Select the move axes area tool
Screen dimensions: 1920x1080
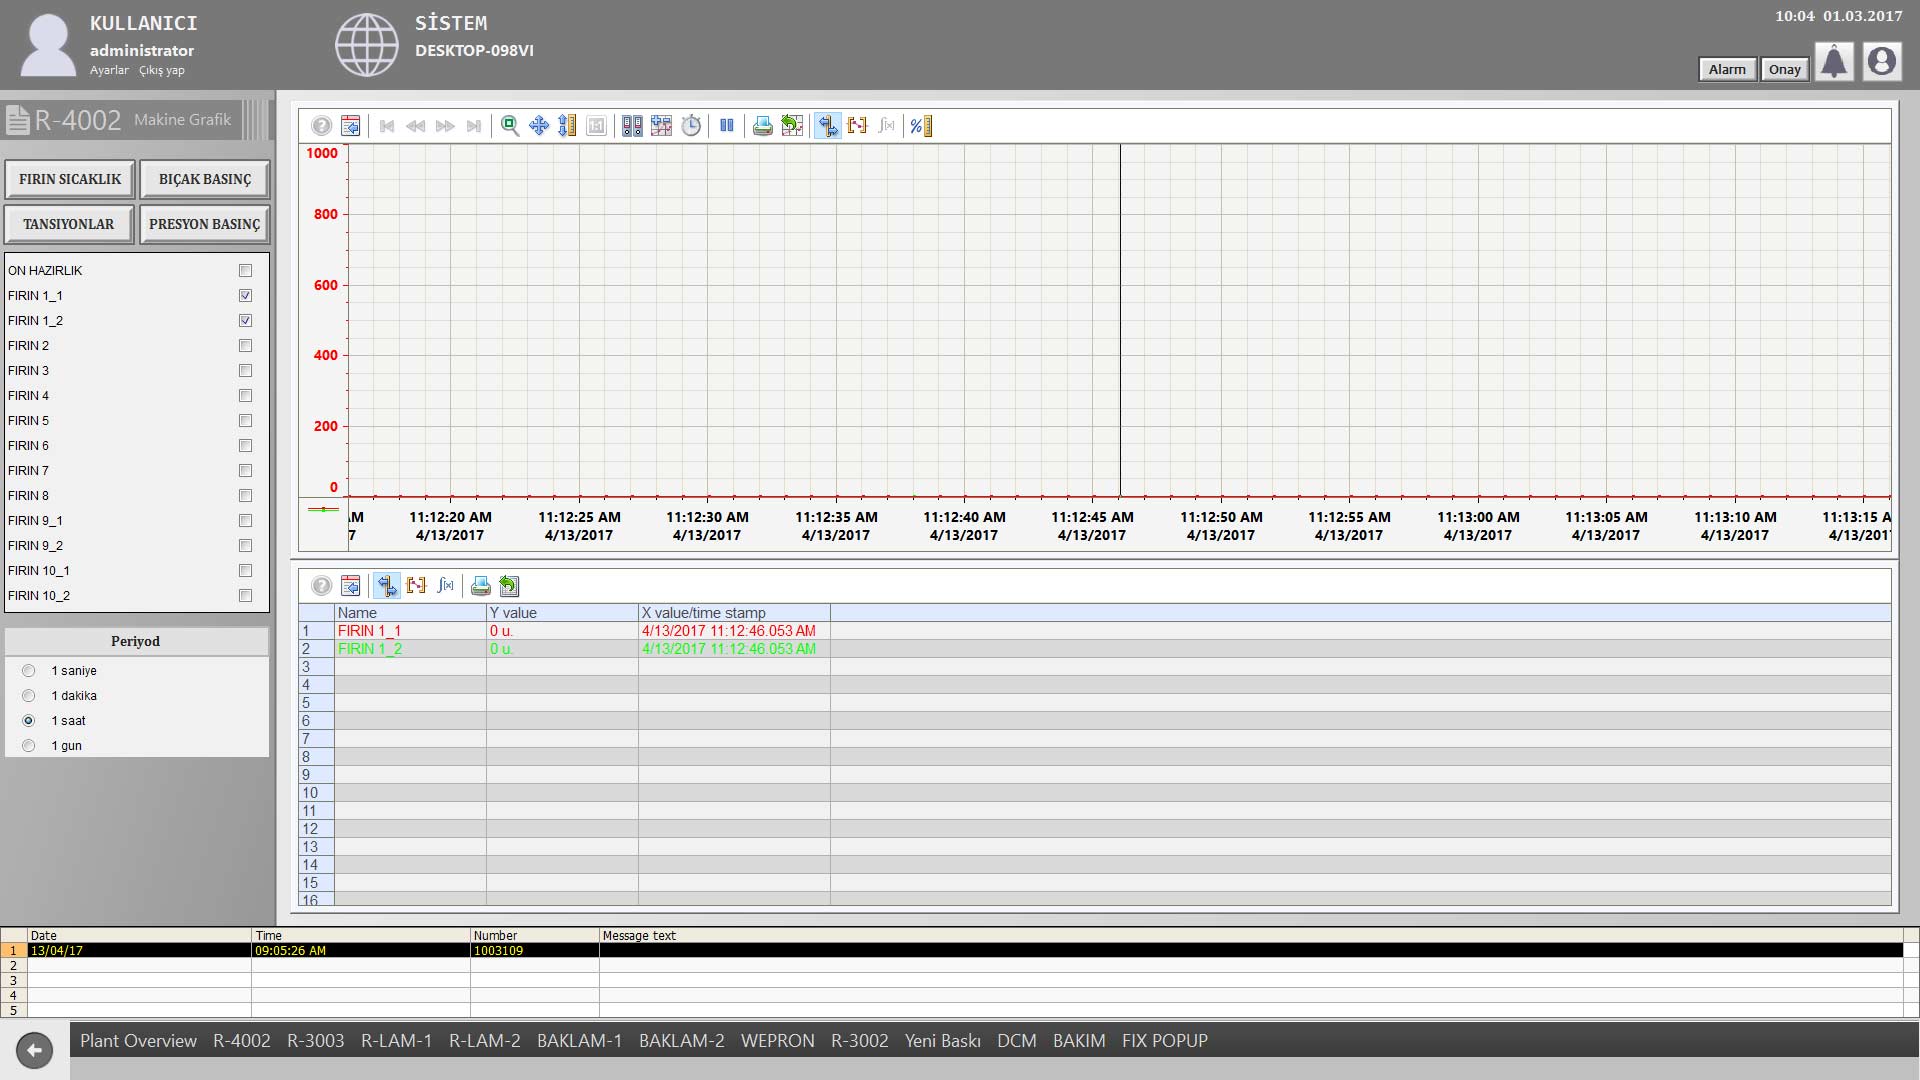pyautogui.click(x=539, y=126)
